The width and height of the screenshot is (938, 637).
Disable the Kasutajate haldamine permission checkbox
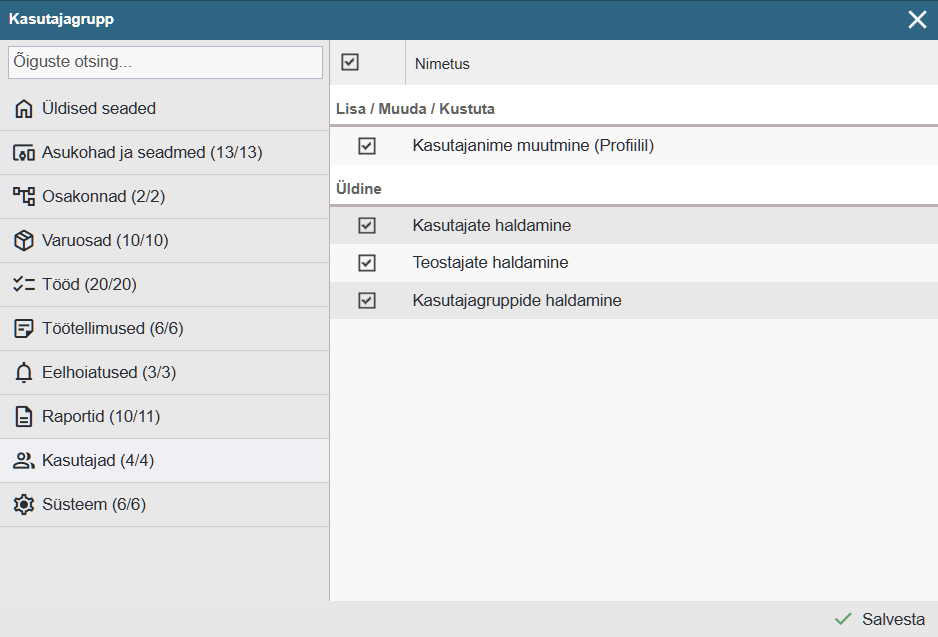(x=367, y=226)
